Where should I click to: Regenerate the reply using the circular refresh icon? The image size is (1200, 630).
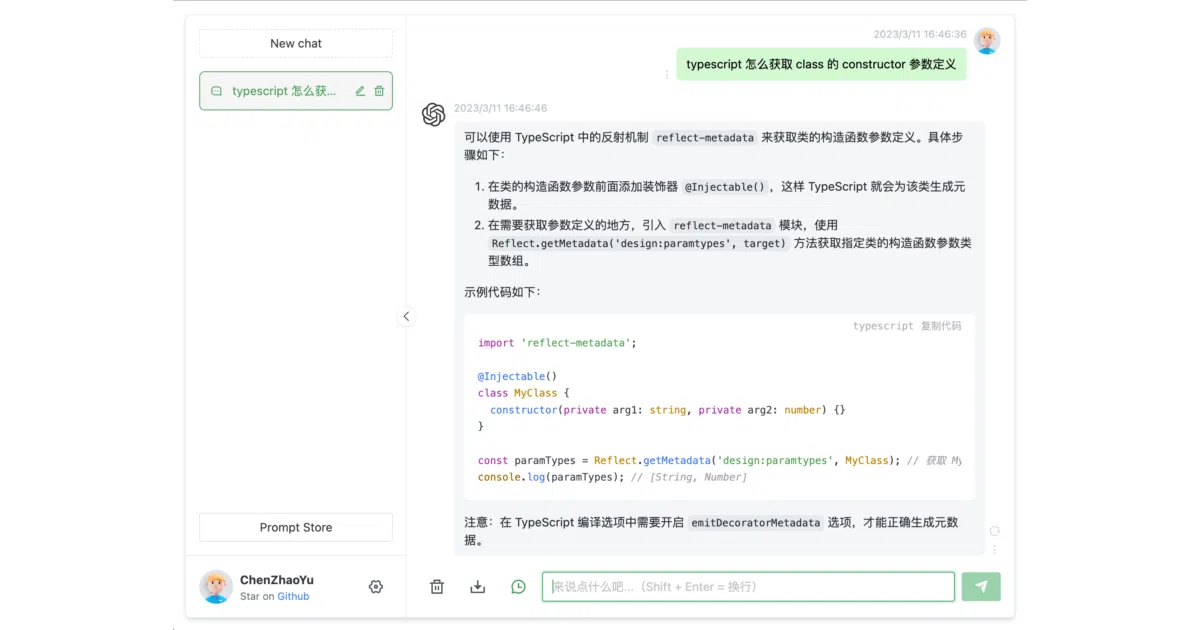(x=994, y=531)
